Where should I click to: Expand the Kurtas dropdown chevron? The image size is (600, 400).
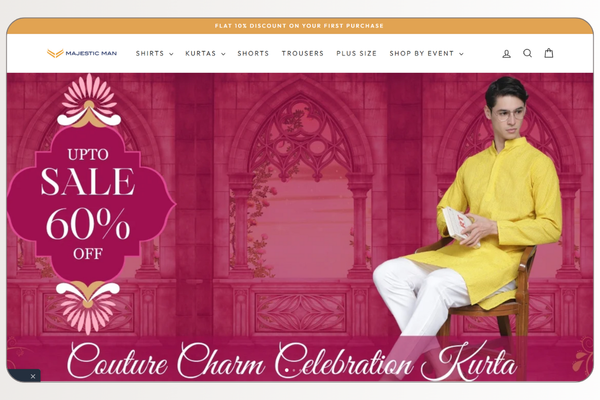223,54
